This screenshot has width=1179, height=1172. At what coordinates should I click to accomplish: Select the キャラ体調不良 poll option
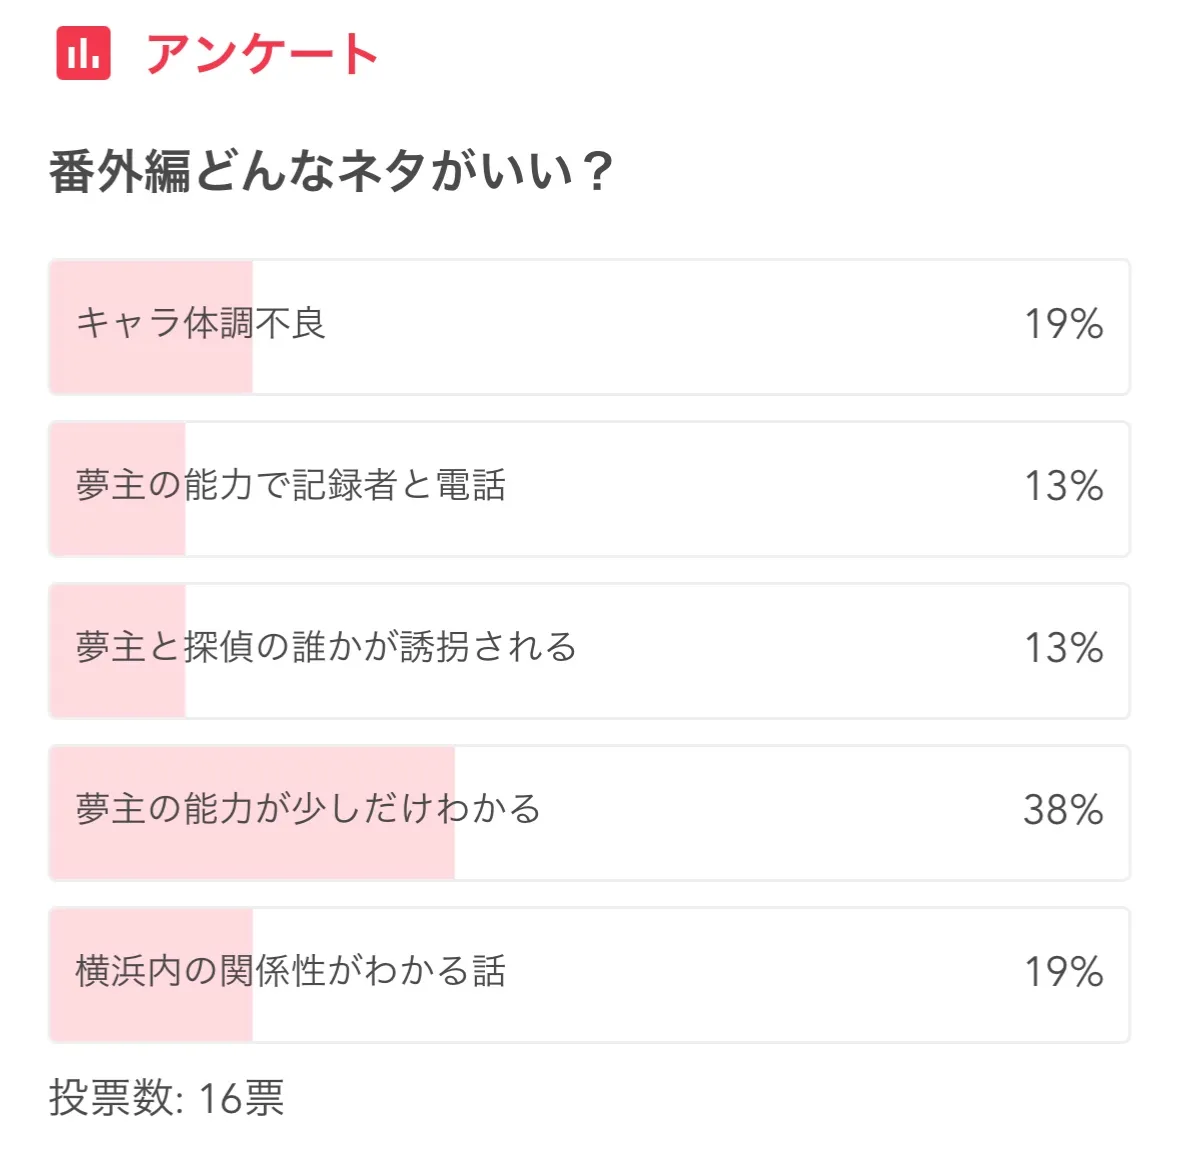[201, 324]
